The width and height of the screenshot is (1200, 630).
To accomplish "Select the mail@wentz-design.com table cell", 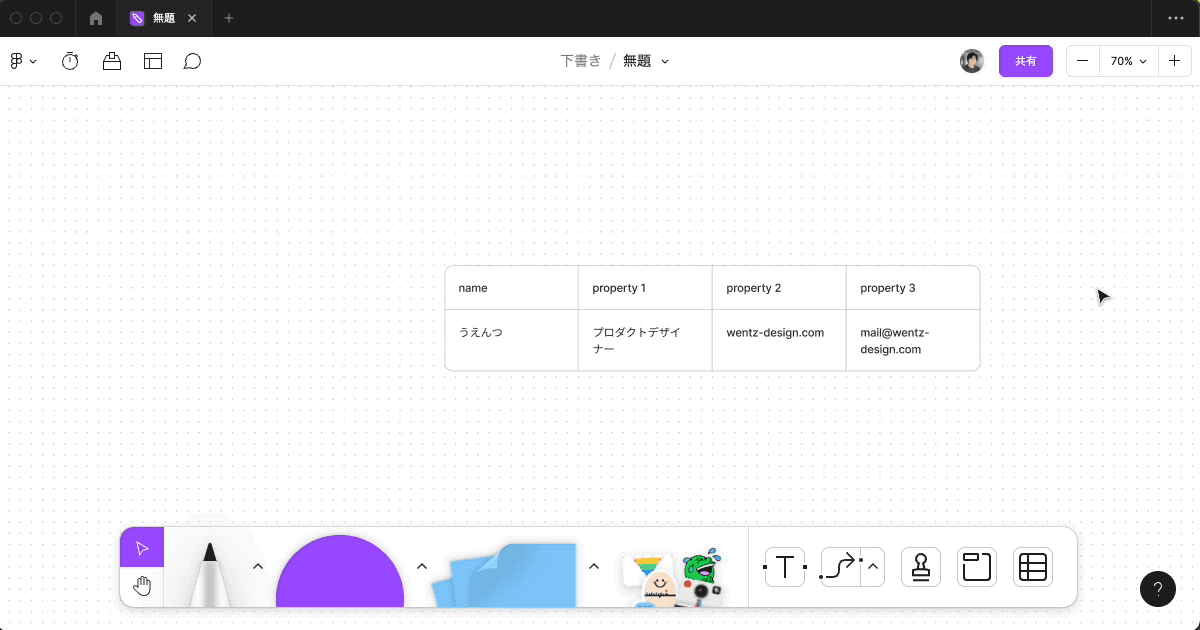I will pyautogui.click(x=913, y=340).
